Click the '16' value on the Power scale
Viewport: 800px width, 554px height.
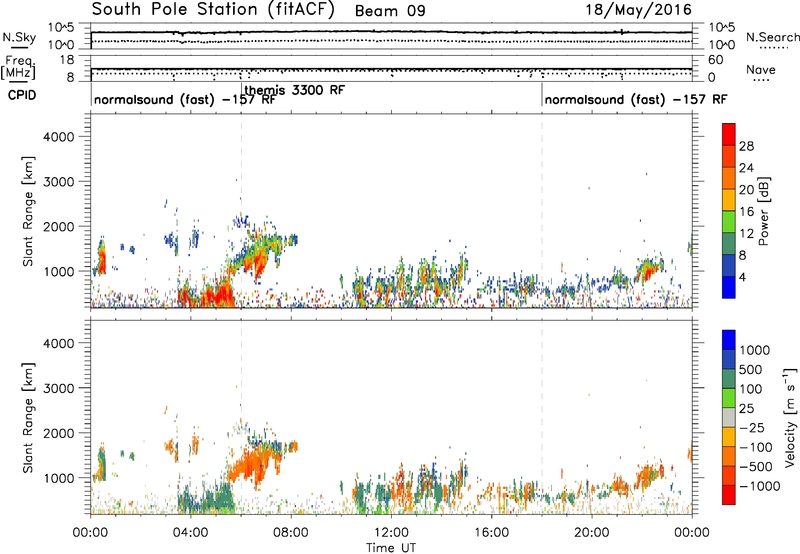tap(746, 212)
